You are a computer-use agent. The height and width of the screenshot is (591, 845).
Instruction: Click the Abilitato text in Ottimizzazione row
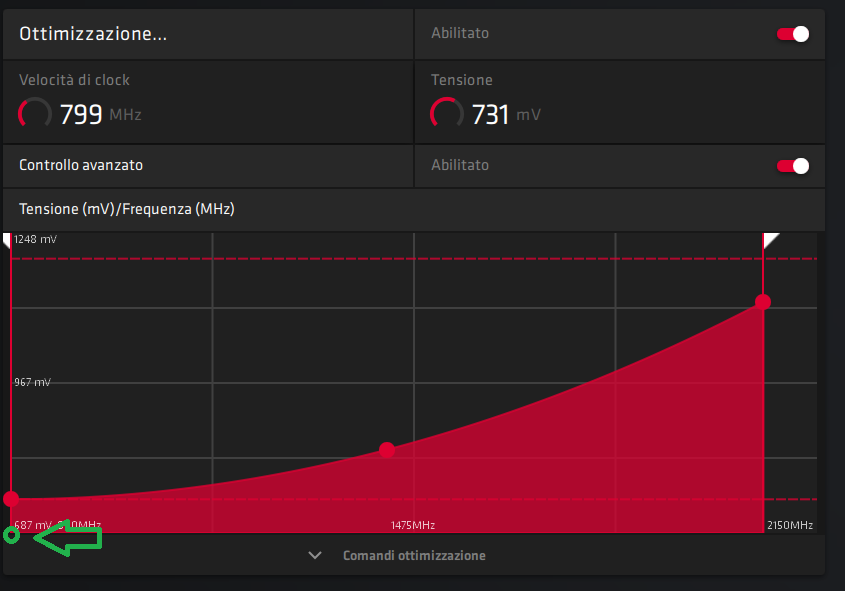(460, 33)
